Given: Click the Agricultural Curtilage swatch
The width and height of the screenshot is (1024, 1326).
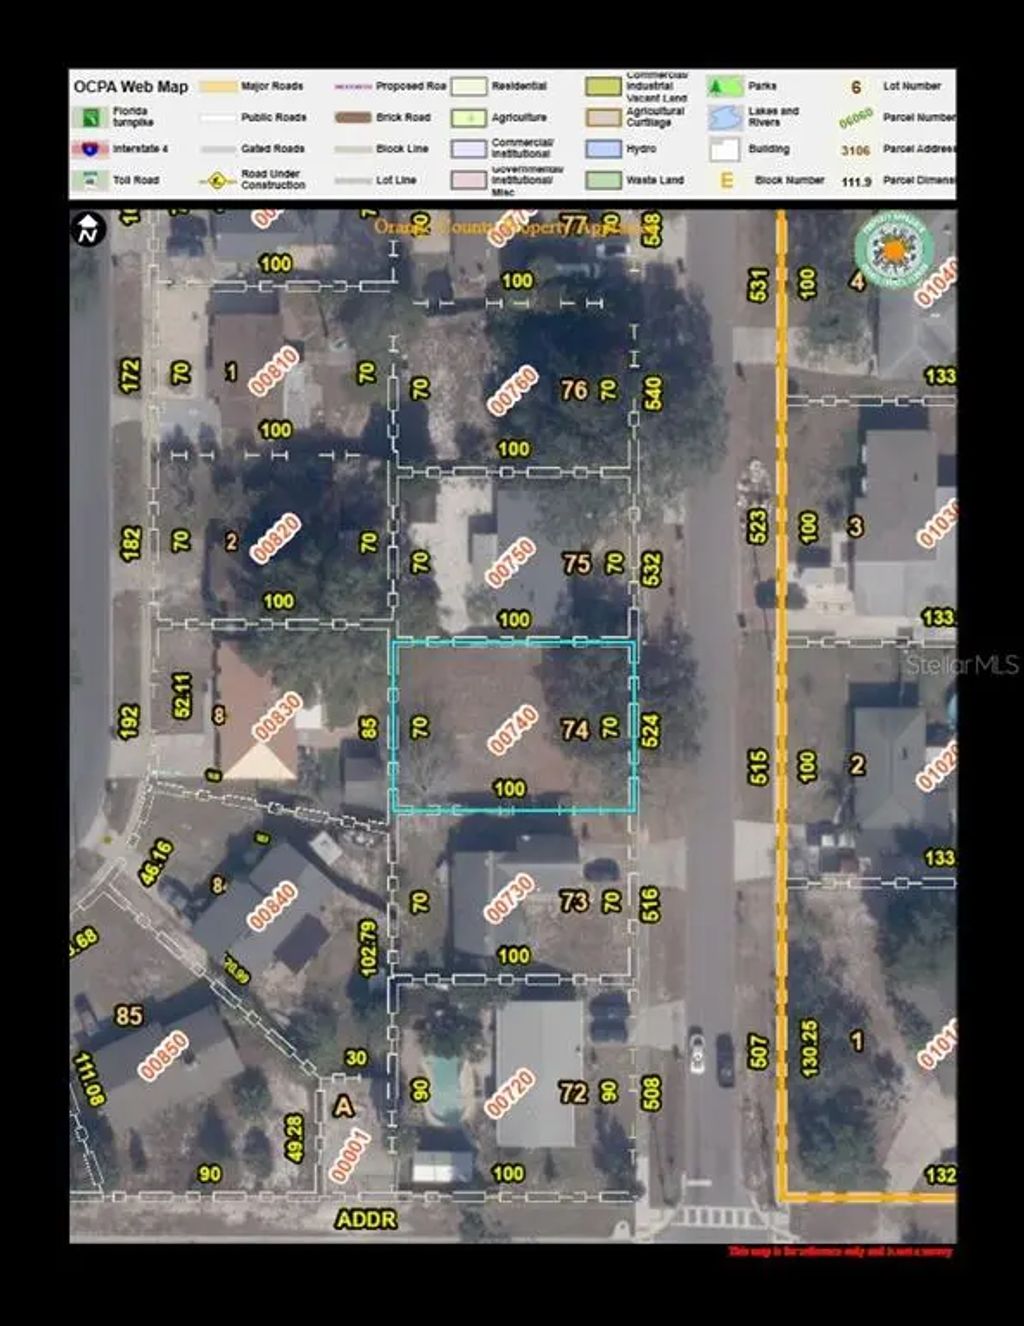Looking at the screenshot, I should (x=604, y=118).
